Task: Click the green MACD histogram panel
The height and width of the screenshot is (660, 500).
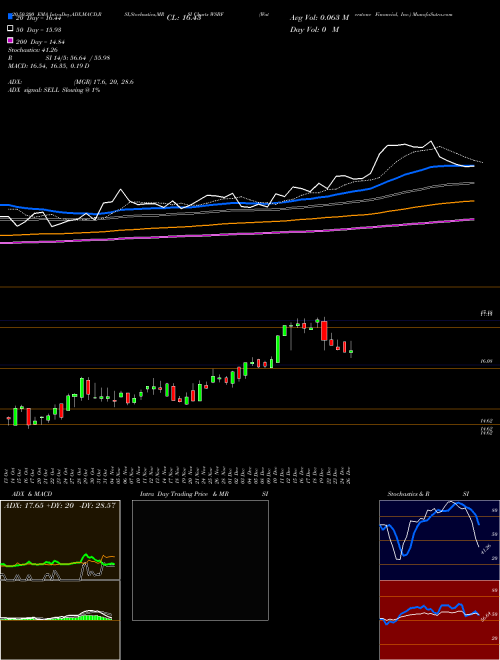Action: click(x=60, y=620)
